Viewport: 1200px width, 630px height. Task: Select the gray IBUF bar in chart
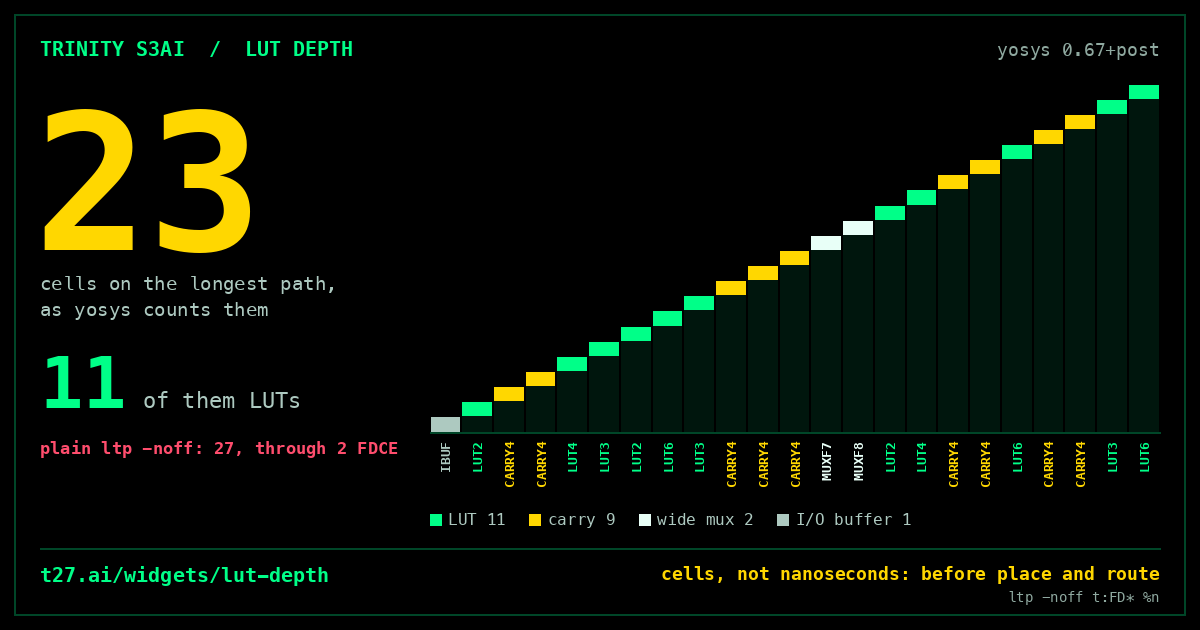click(x=446, y=425)
